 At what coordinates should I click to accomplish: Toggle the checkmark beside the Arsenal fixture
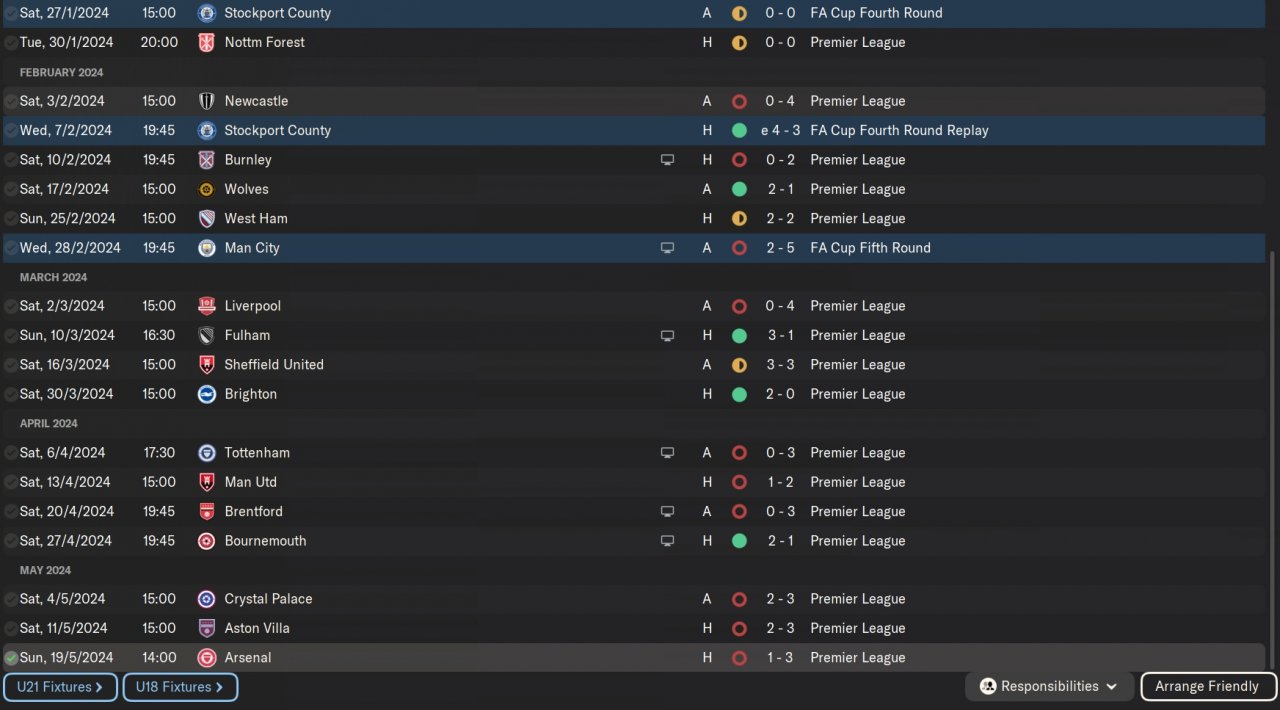pyautogui.click(x=11, y=658)
